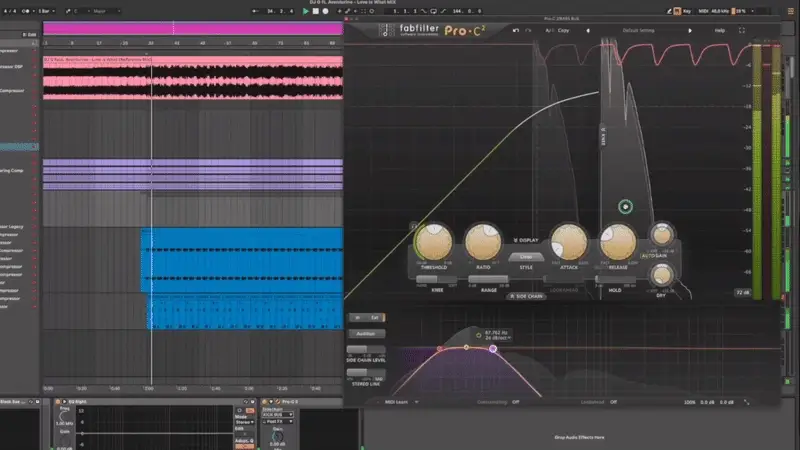
Task: Open the compressor Style selector
Action: 526,257
